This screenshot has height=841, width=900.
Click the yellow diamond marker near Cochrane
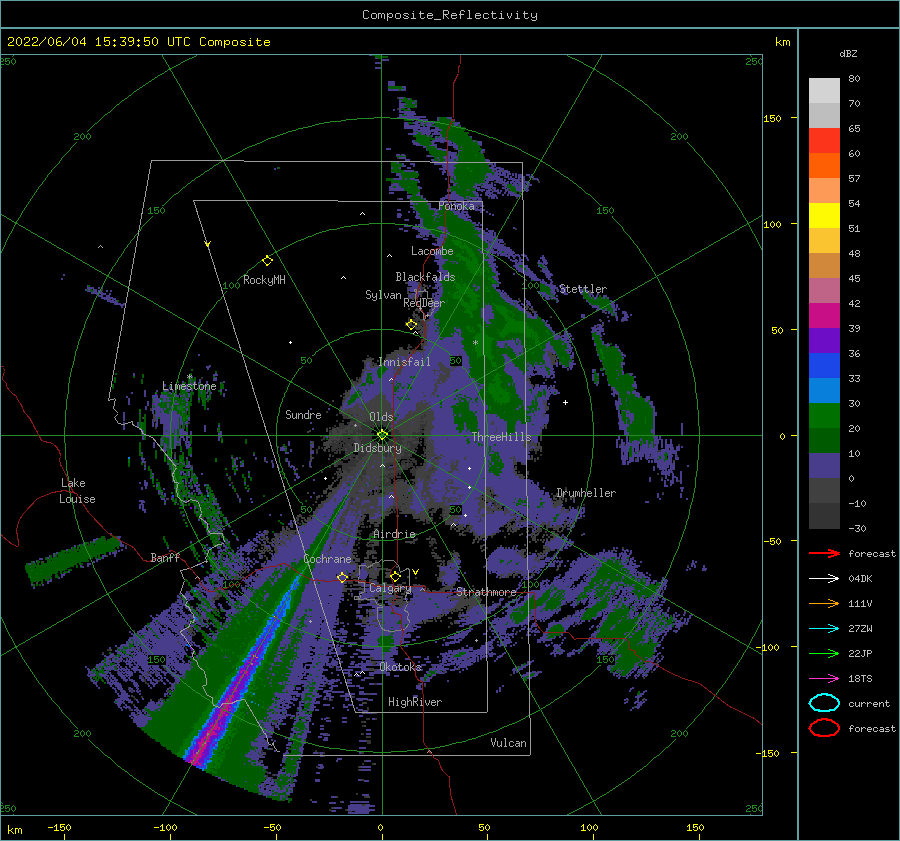point(342,577)
